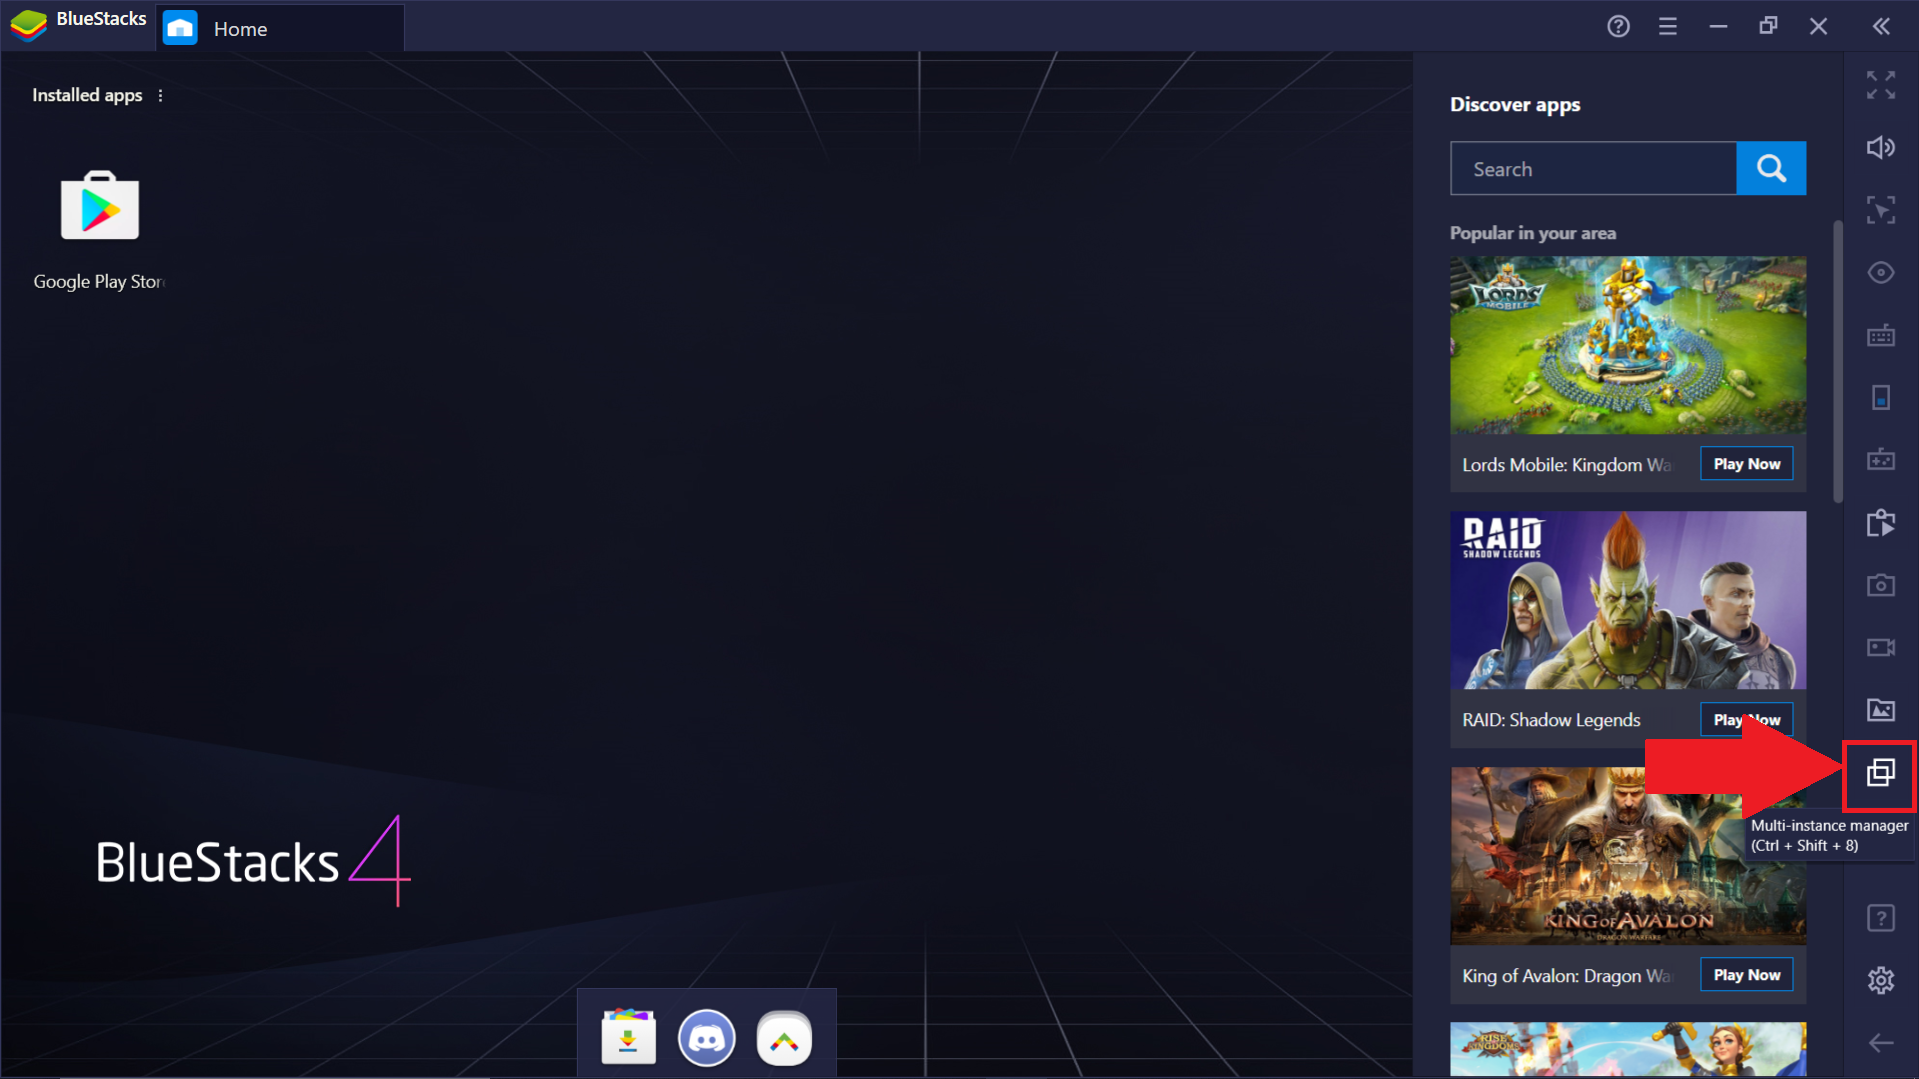Open the Google Play Store app
Image resolution: width=1919 pixels, height=1079 pixels.
100,206
